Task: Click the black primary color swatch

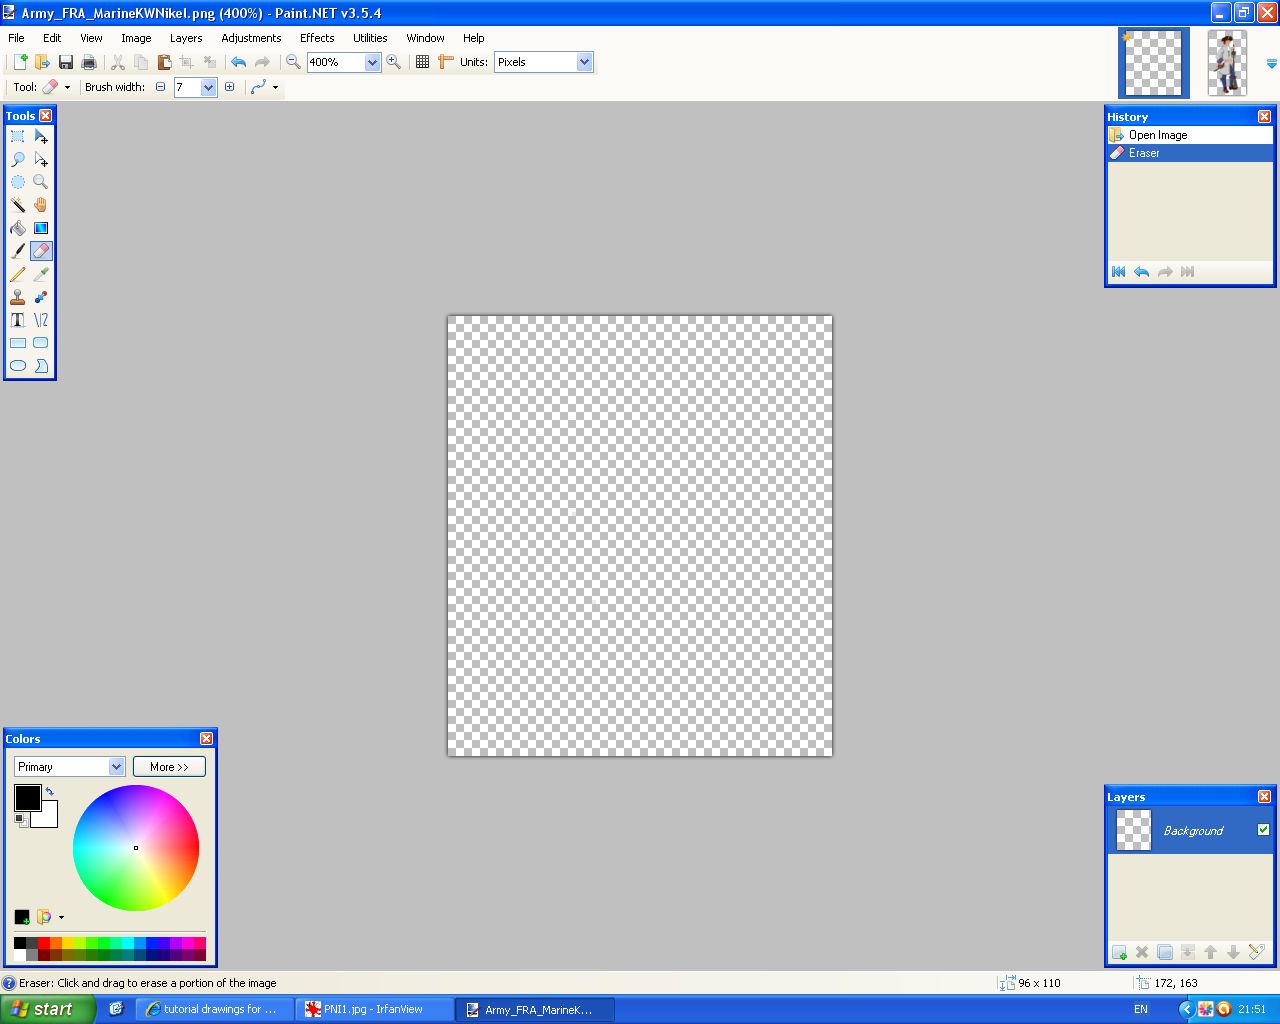Action: tap(26, 797)
